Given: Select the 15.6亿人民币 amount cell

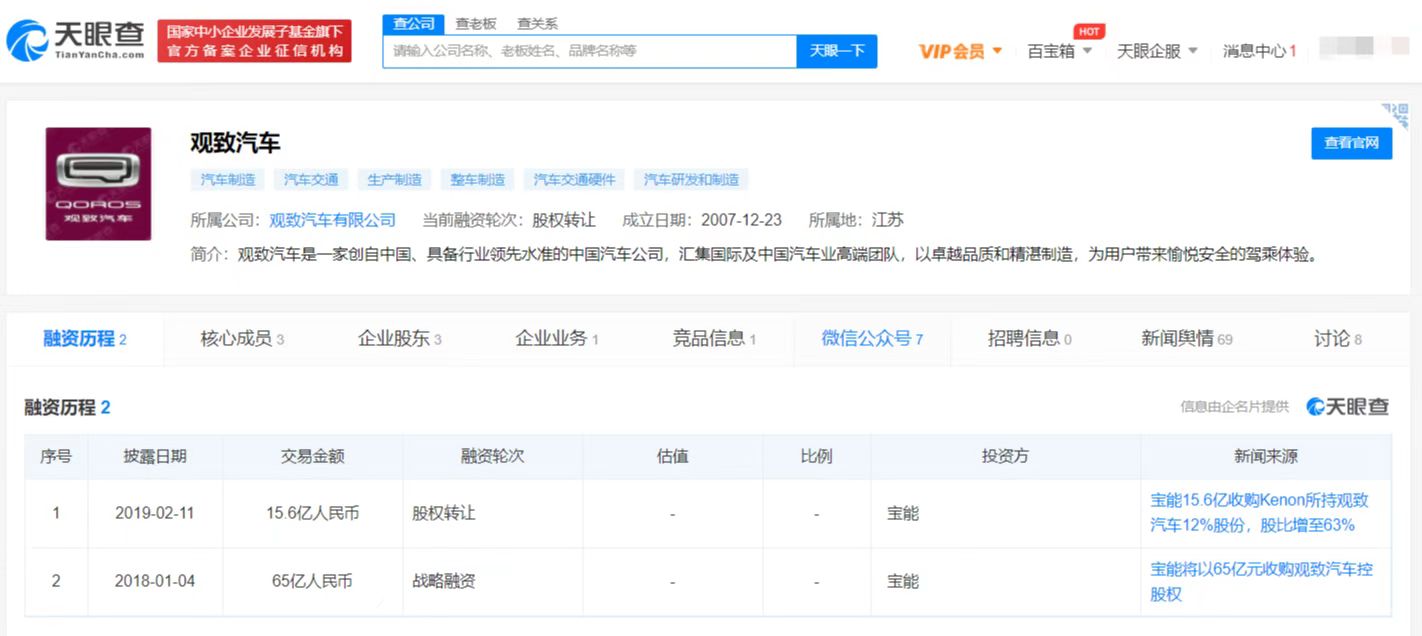Looking at the screenshot, I should tap(312, 513).
